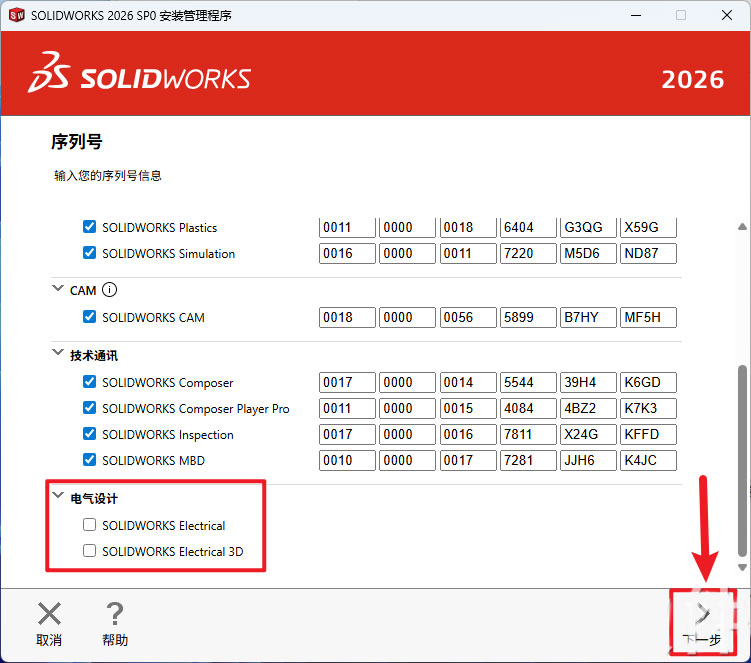Collapse the CAM section
Screen dimensions: 751x663
57,290
